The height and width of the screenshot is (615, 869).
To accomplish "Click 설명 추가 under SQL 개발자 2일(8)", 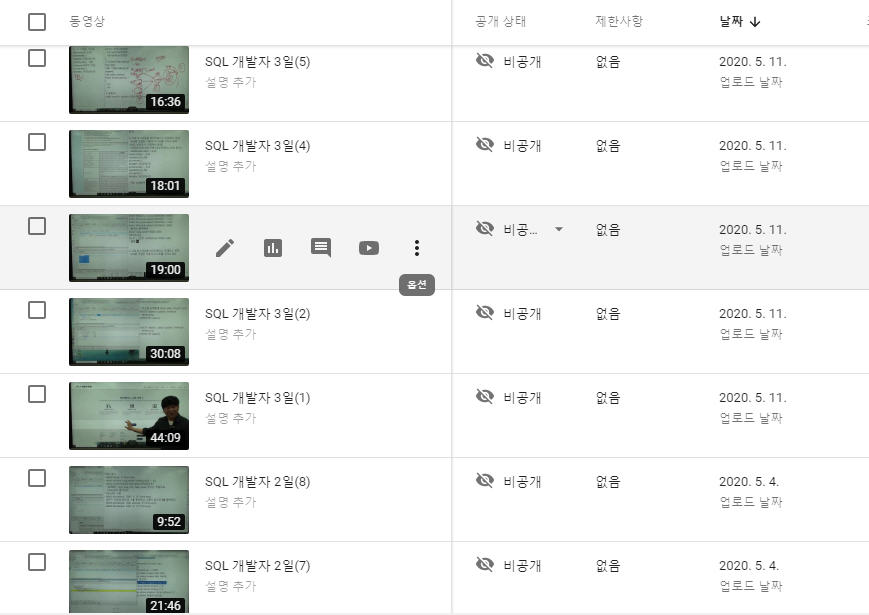I will [x=231, y=502].
